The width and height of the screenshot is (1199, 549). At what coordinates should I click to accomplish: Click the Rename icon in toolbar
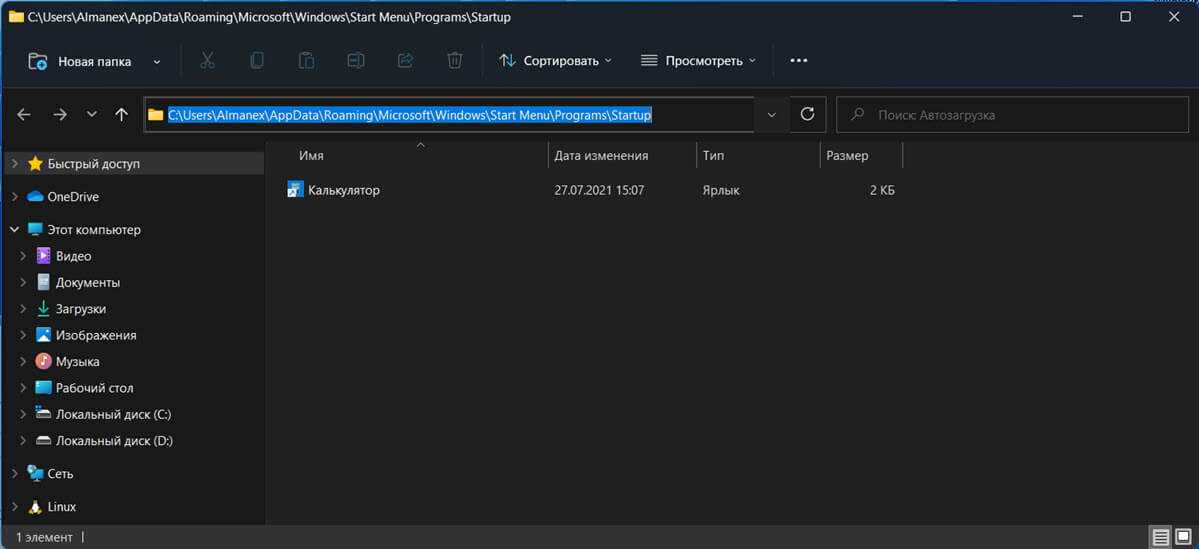click(356, 61)
